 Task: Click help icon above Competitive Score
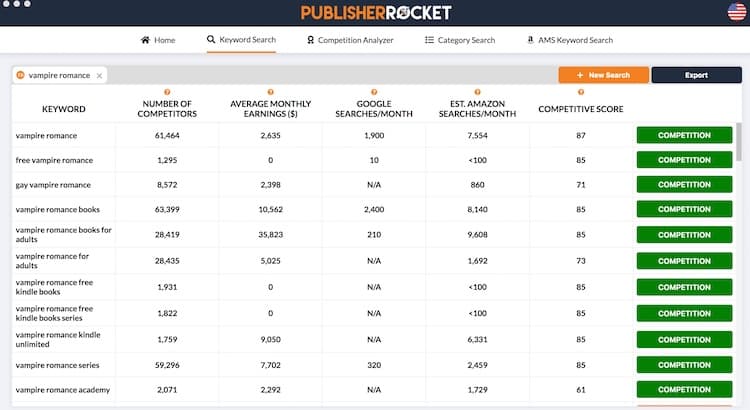coord(580,92)
